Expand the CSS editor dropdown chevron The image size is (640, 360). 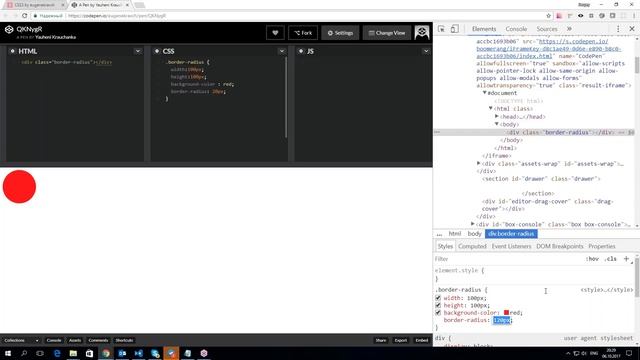tap(282, 51)
